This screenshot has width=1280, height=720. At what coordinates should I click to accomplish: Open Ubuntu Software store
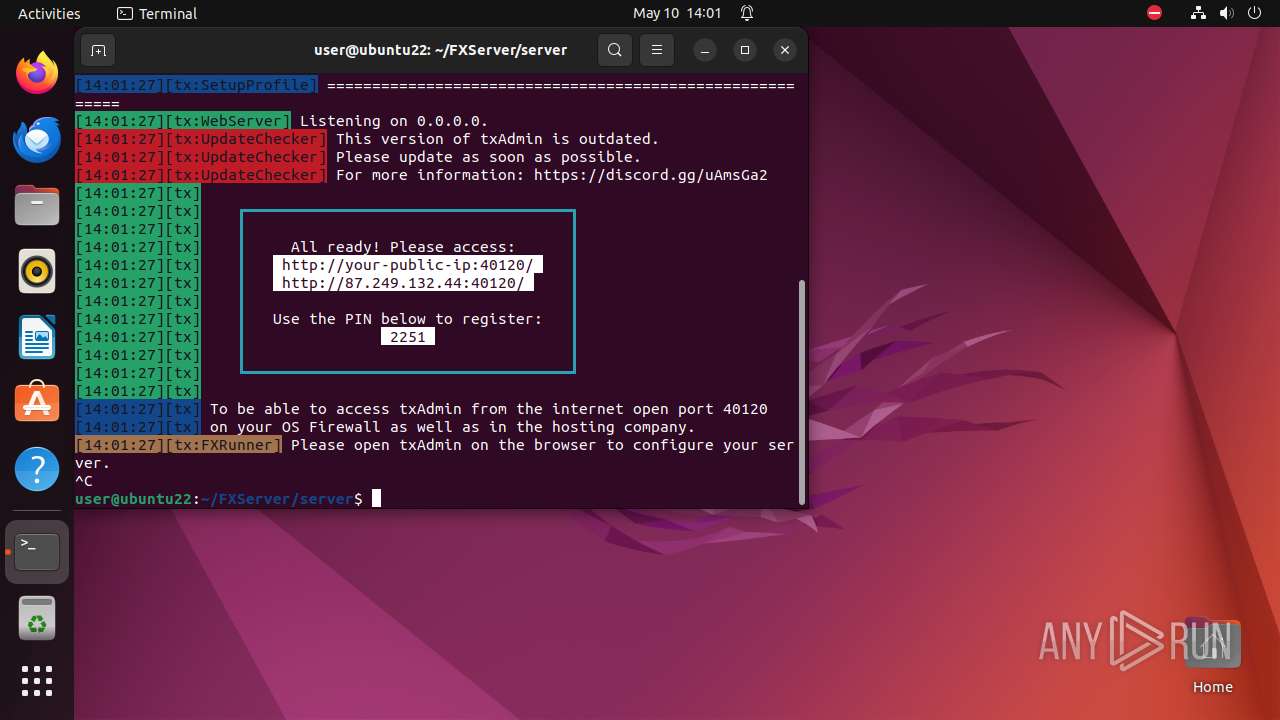37,402
